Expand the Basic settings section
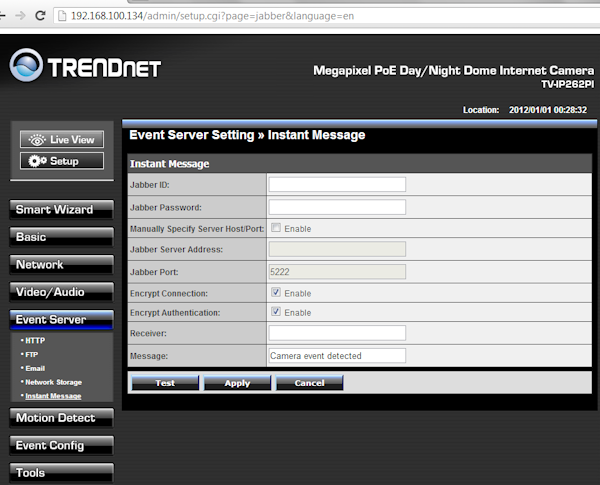The image size is (600, 485). (62, 237)
